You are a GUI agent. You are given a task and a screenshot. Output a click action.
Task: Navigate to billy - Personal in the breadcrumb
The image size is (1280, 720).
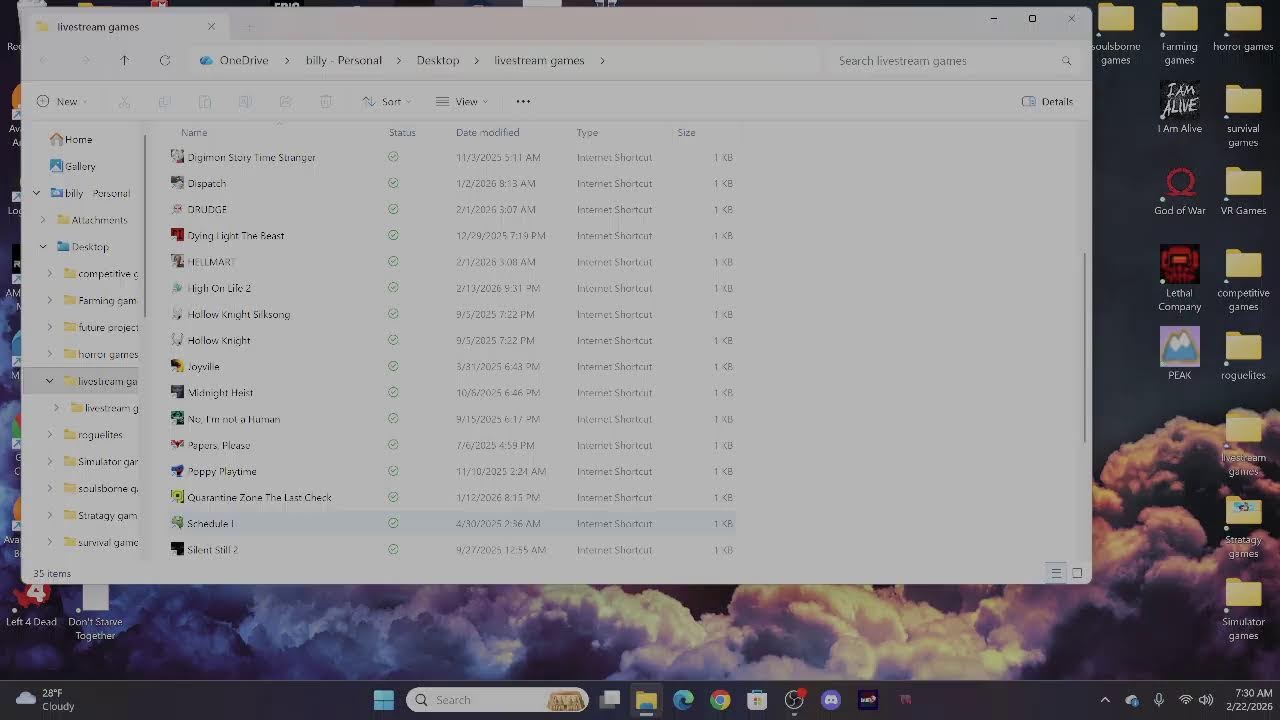[x=344, y=61]
